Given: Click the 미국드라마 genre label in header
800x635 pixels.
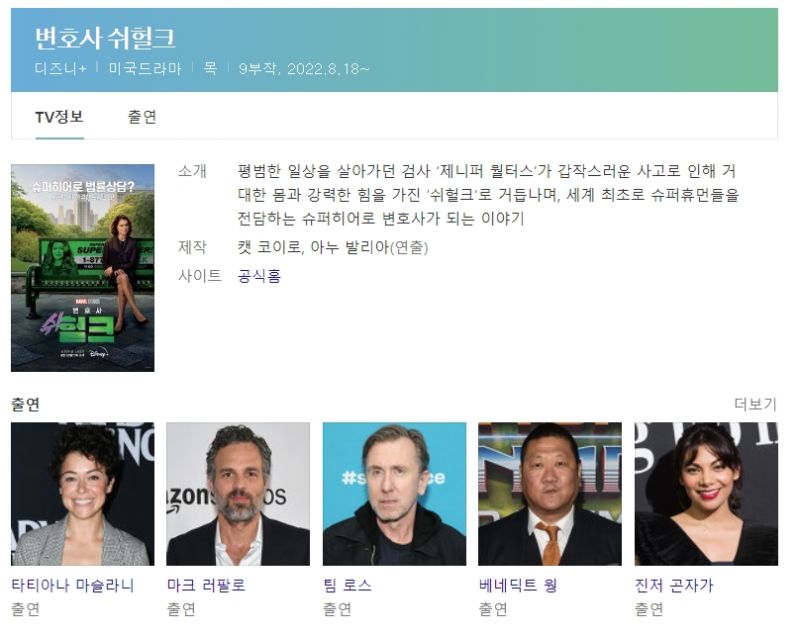Looking at the screenshot, I should pos(145,68).
